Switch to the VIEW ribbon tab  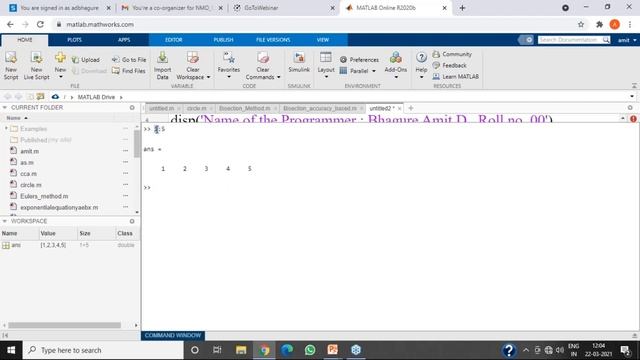[x=323, y=40]
